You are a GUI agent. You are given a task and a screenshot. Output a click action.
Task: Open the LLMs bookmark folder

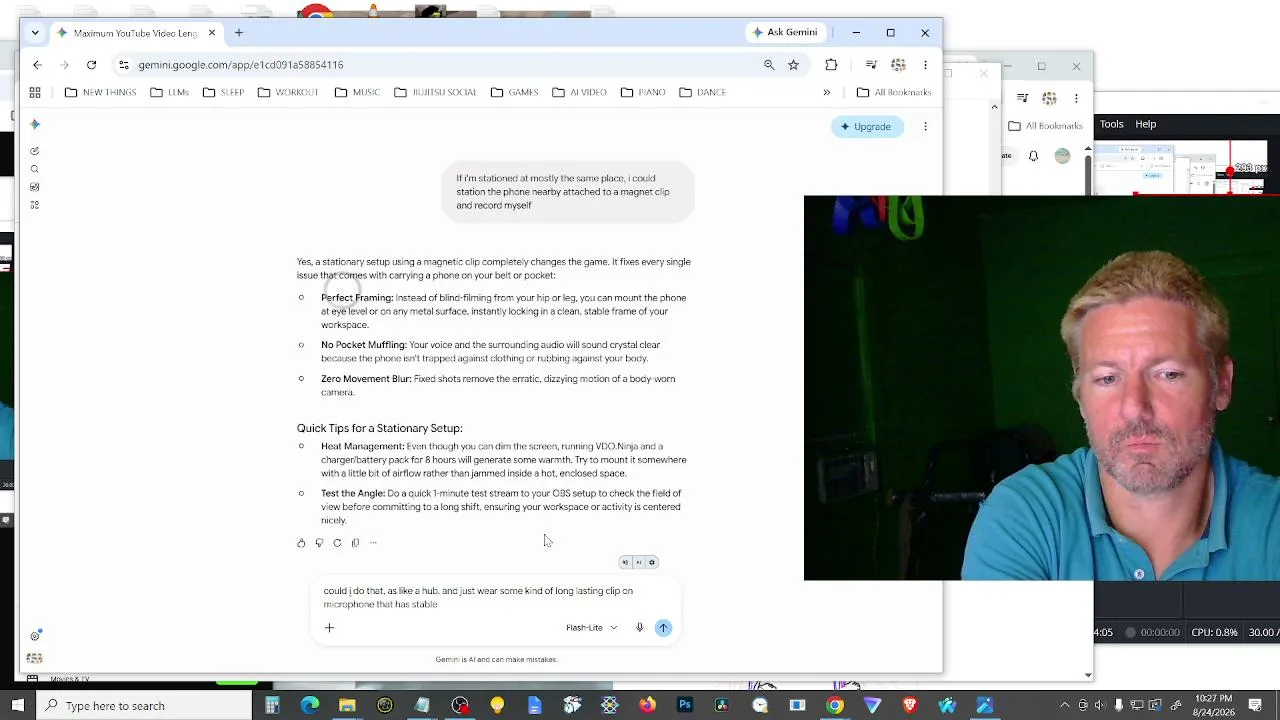[x=170, y=92]
